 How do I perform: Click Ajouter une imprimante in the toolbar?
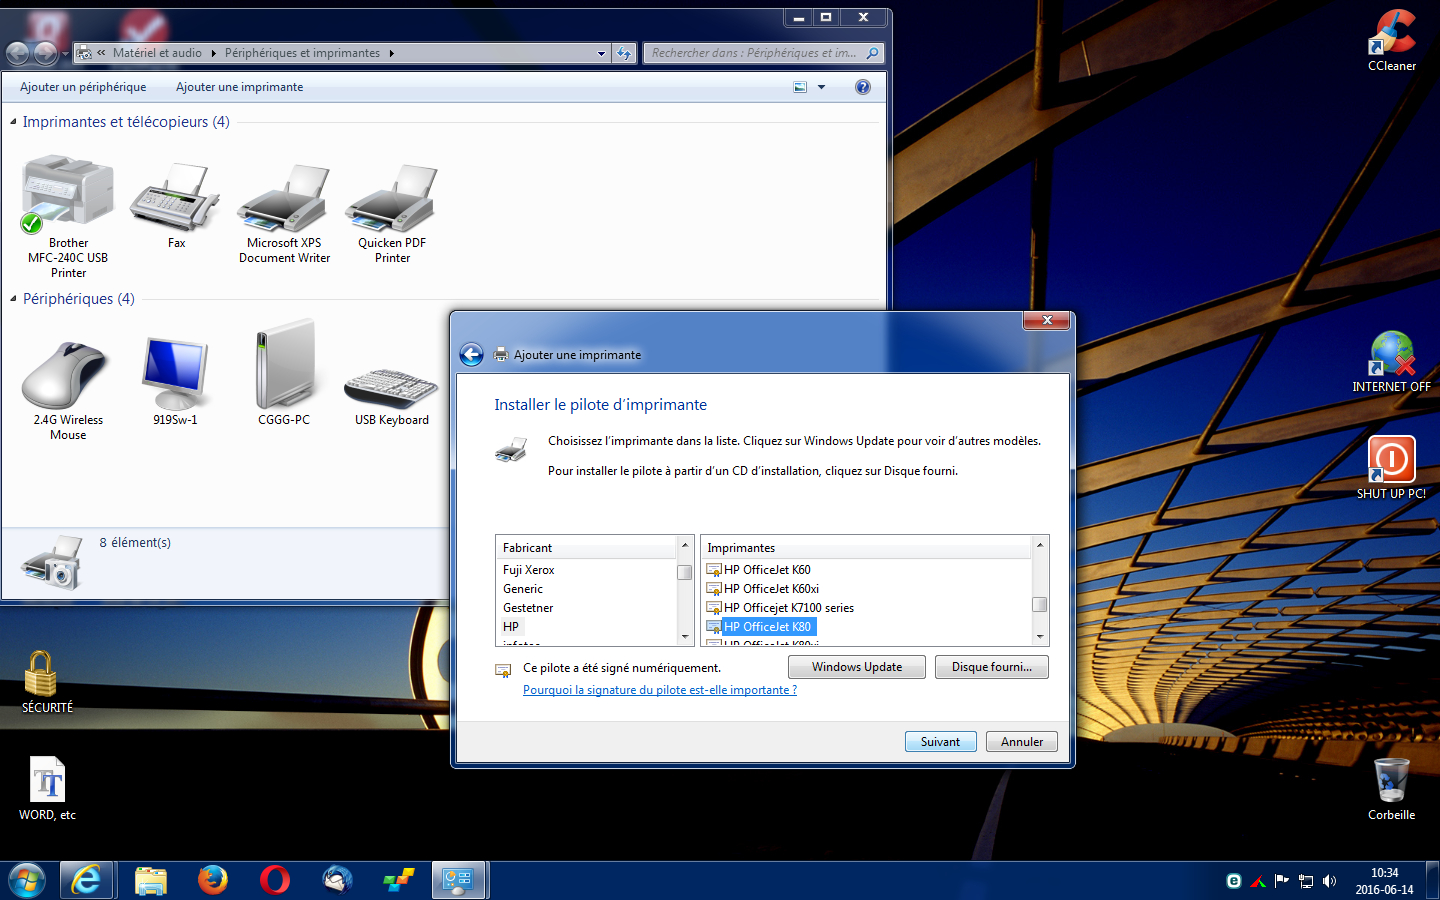pos(240,87)
